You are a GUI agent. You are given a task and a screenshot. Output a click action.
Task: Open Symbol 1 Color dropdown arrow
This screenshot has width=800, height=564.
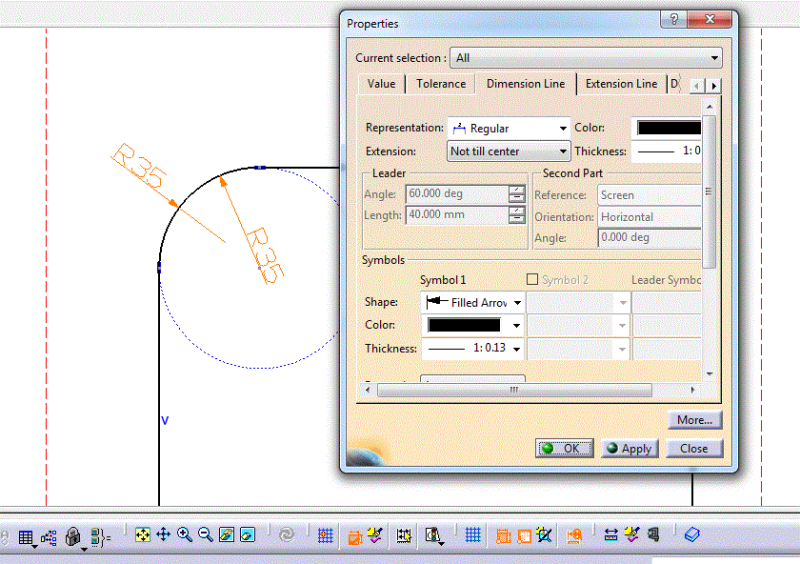516,325
